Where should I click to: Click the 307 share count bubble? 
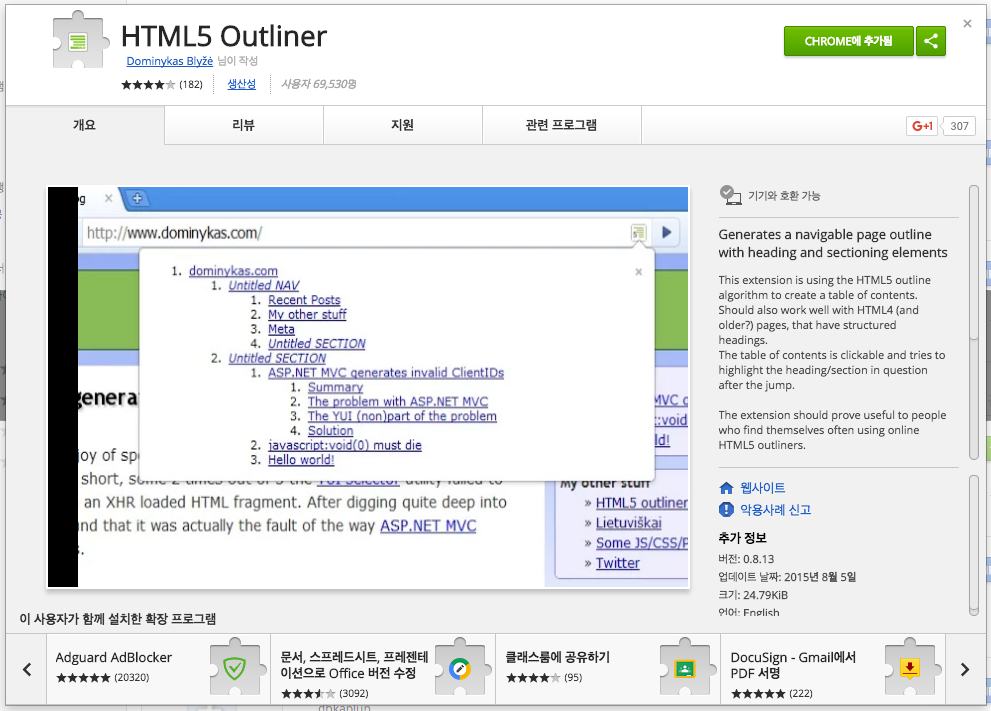(959, 126)
